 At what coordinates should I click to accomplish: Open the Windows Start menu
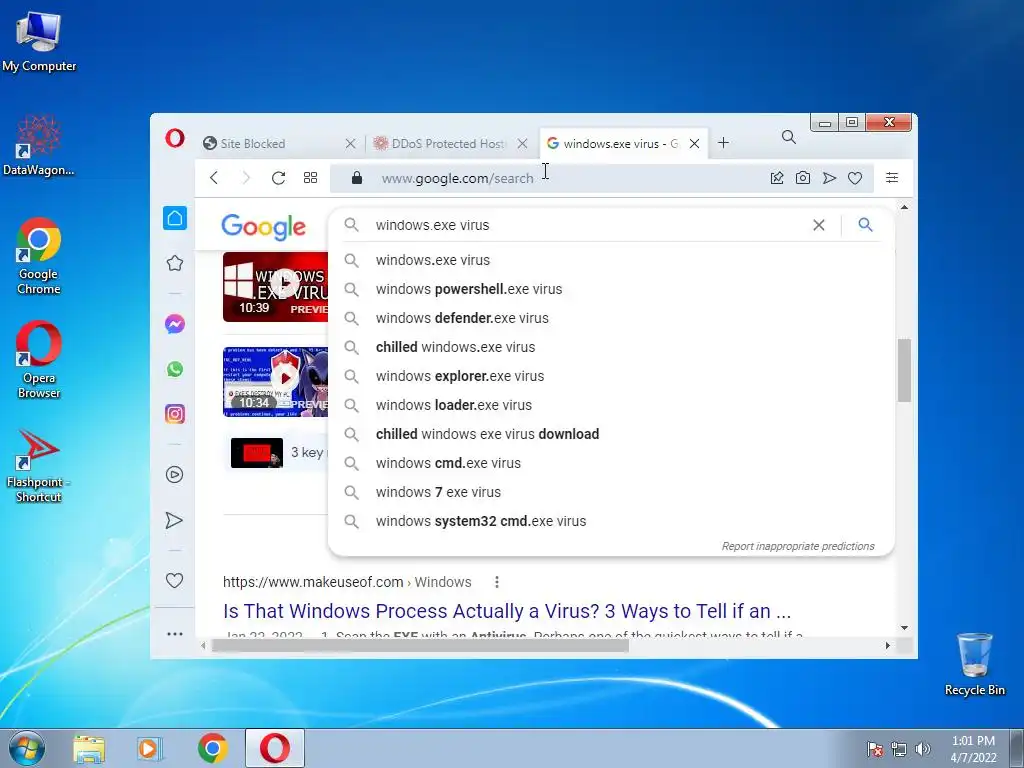(27, 748)
